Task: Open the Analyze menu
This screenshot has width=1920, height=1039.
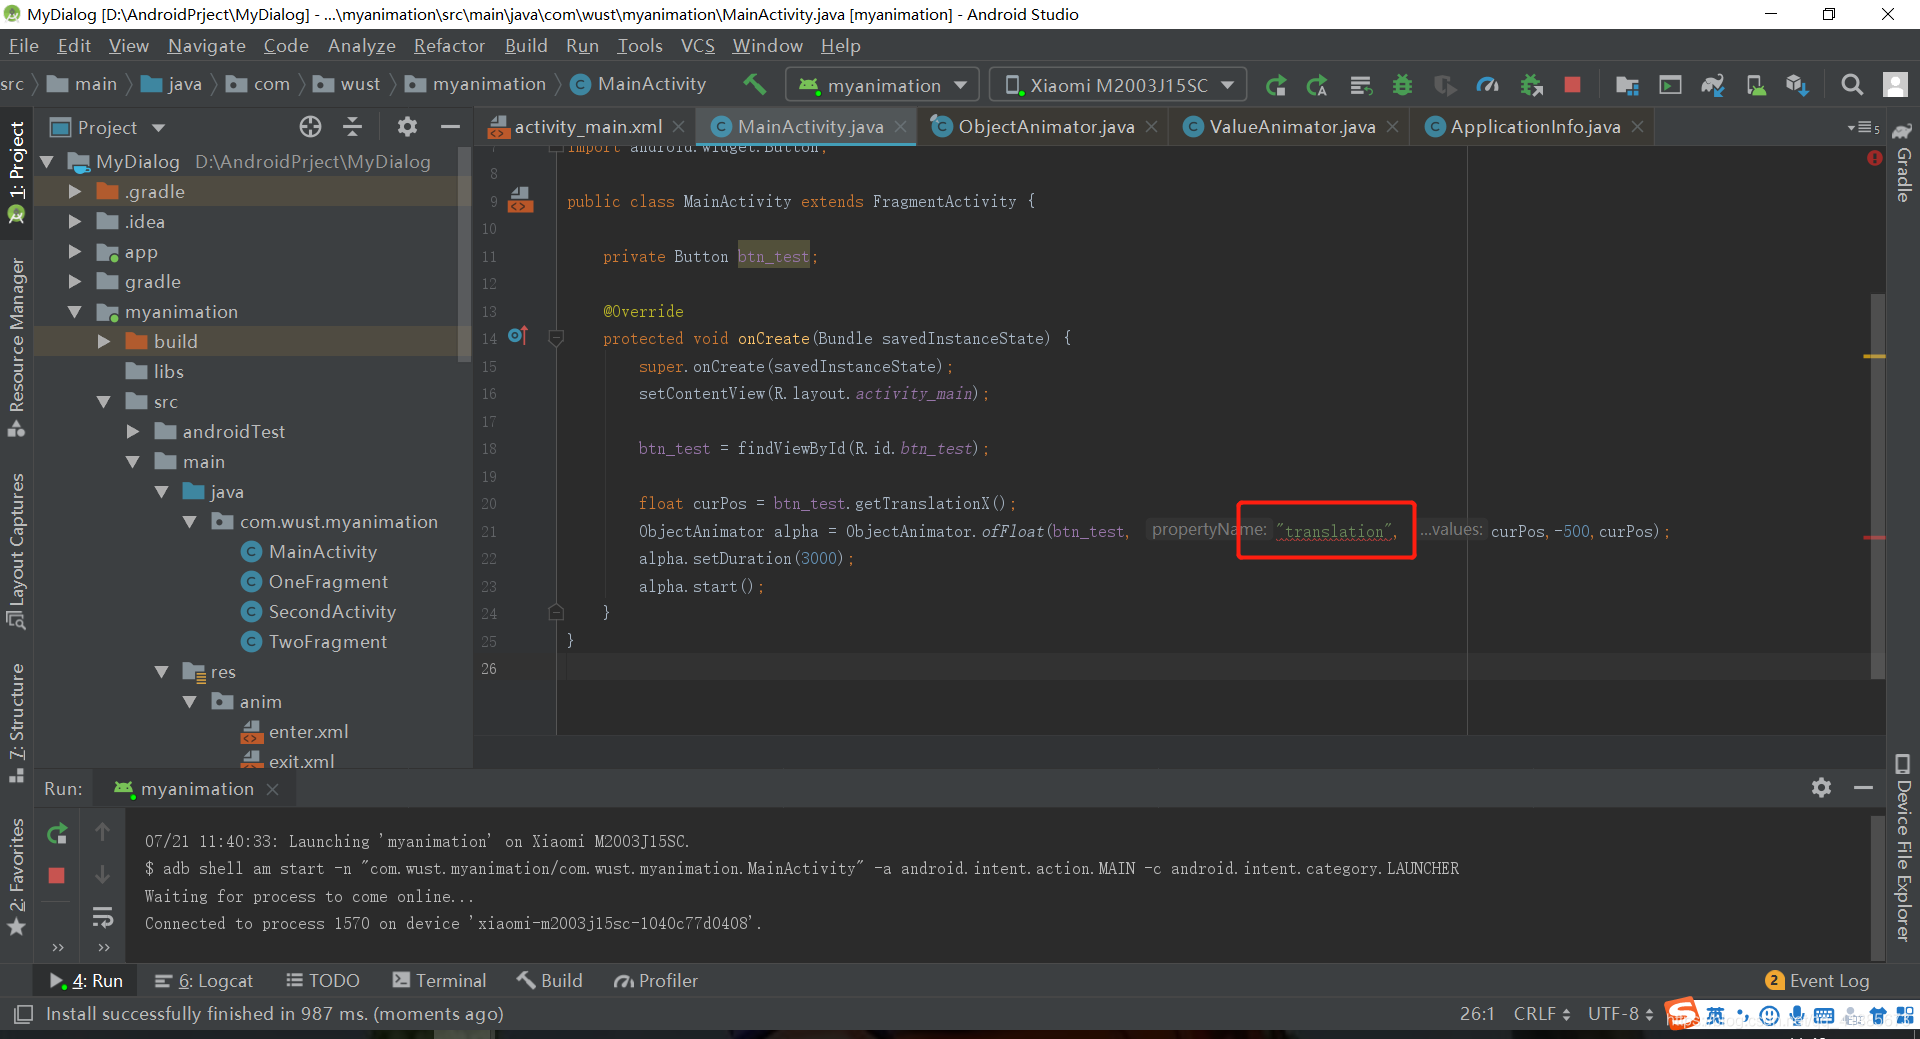Action: [x=361, y=46]
